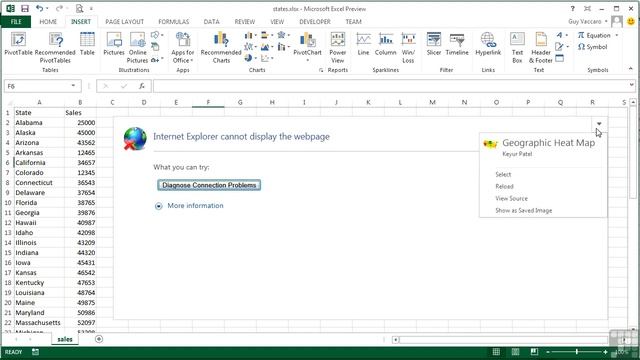This screenshot has height=360, width=640.
Task: Select the cell containing 25000
Action: (x=80, y=122)
